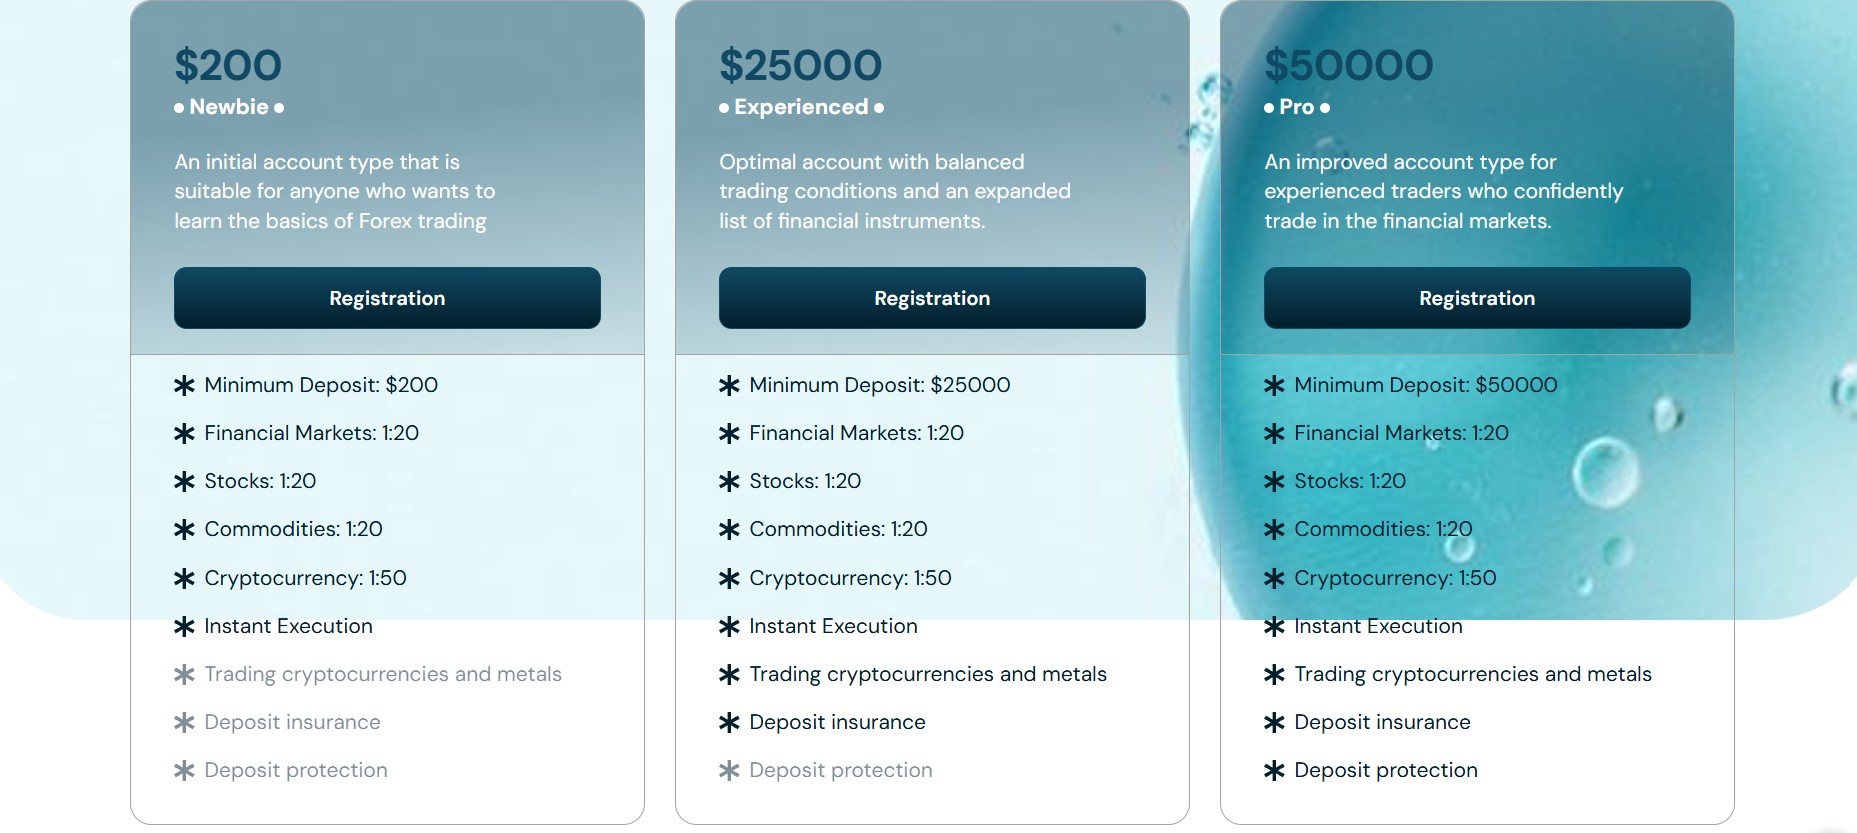Click asterisk icon beside Minimum Deposit: $50000

[x=1274, y=385]
